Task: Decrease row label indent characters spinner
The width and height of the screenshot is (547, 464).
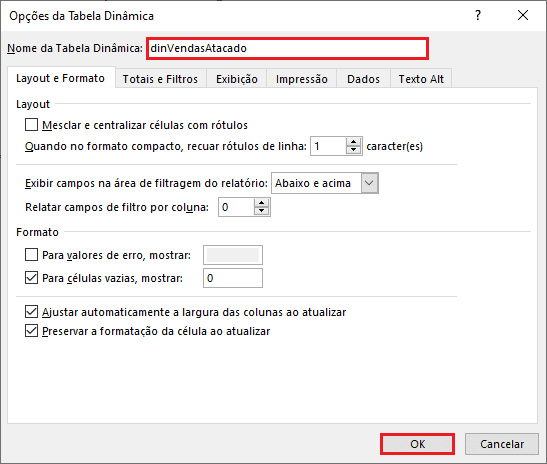Action: 353,150
